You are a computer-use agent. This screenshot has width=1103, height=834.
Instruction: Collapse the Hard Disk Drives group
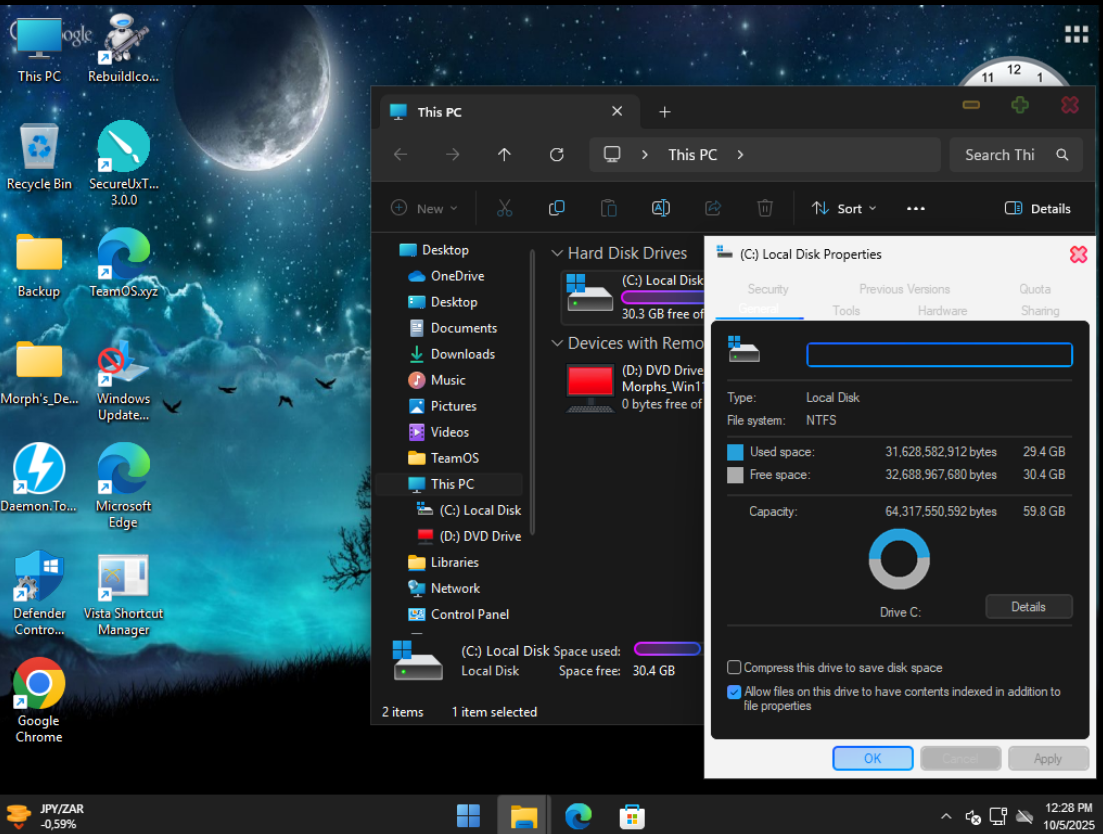click(558, 254)
